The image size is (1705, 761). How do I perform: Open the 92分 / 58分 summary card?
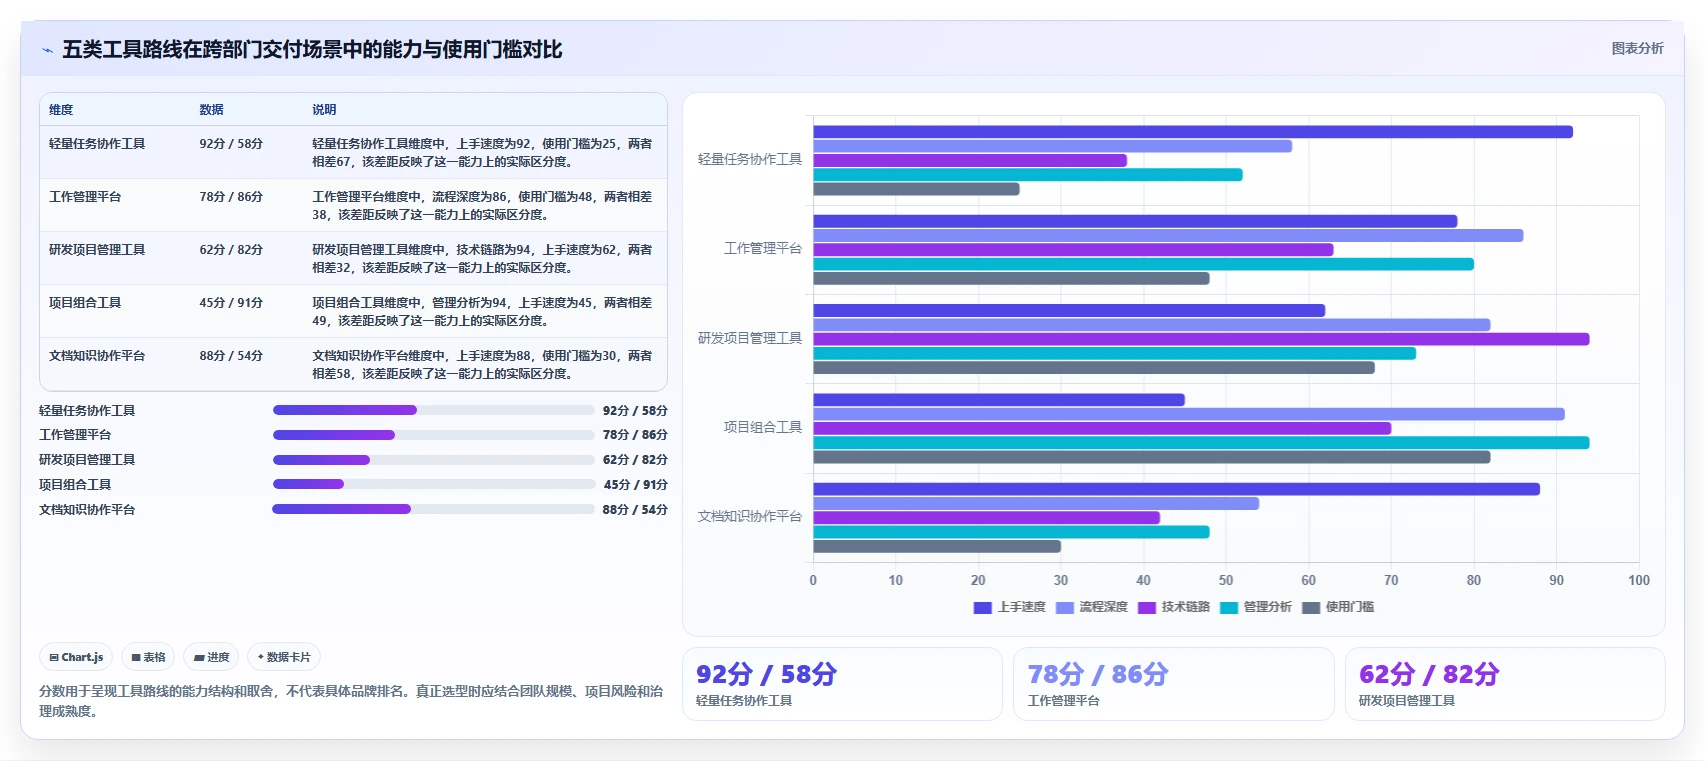coord(842,684)
